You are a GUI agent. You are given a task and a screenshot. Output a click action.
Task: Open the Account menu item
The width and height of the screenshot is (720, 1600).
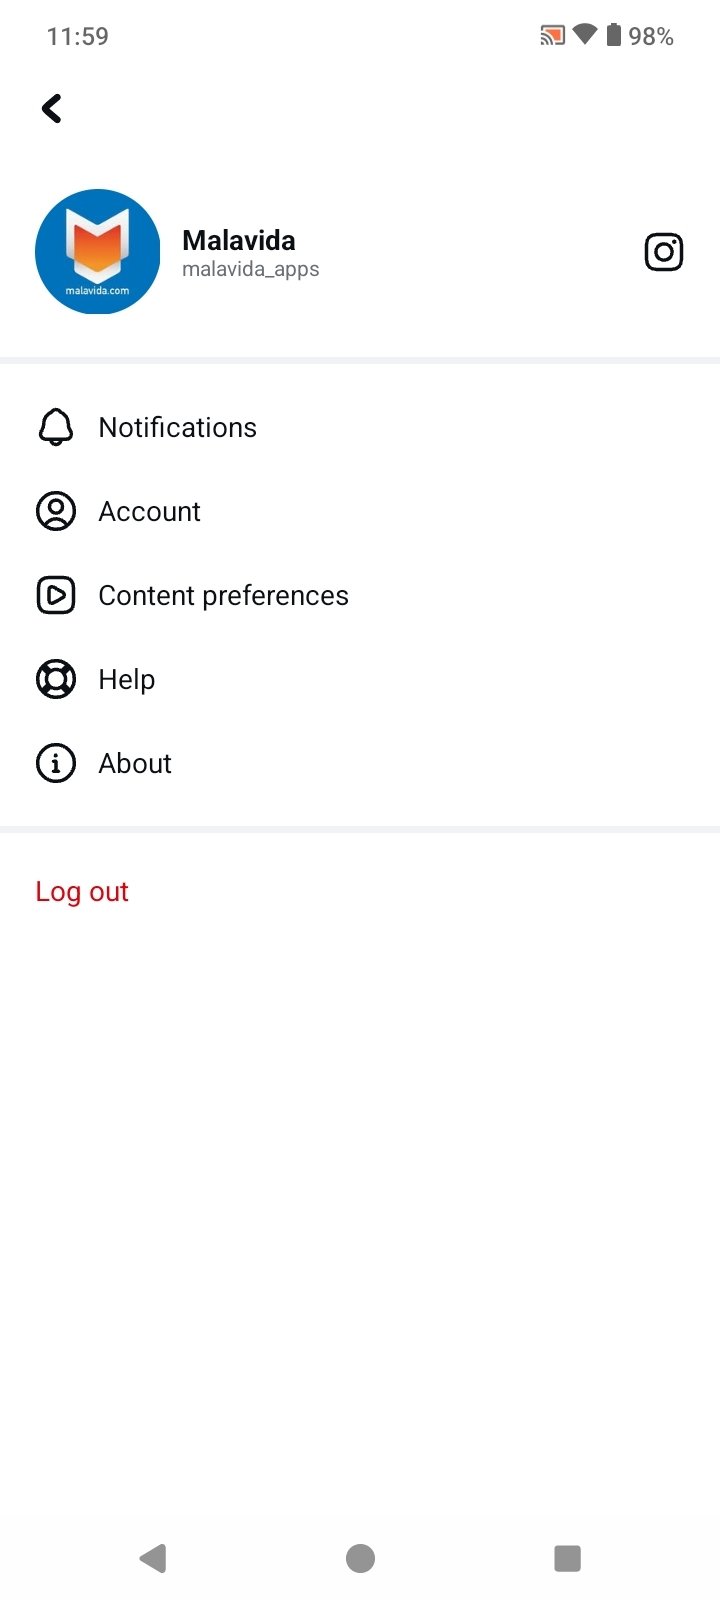coord(150,511)
